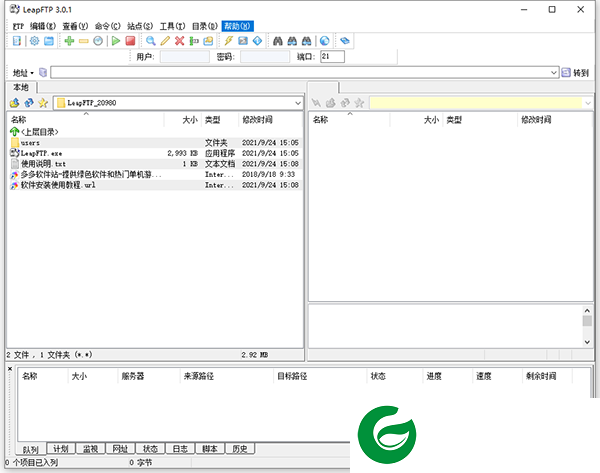This screenshot has height=473, width=600.
Task: Start queue transfer with green play icon
Action: [116, 41]
